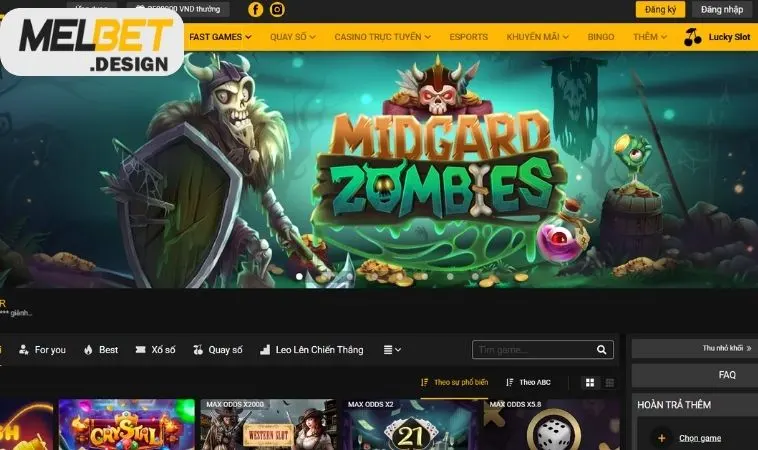Select the last banner carousel dot
758x450 pixels.
(x=475, y=276)
